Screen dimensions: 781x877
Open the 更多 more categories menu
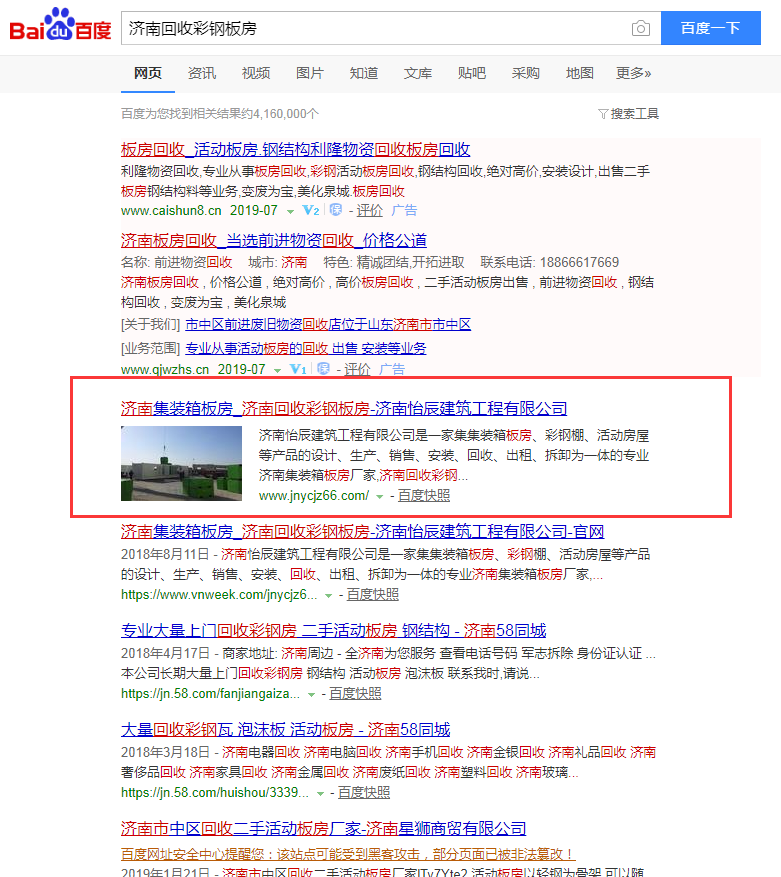[x=633, y=73]
